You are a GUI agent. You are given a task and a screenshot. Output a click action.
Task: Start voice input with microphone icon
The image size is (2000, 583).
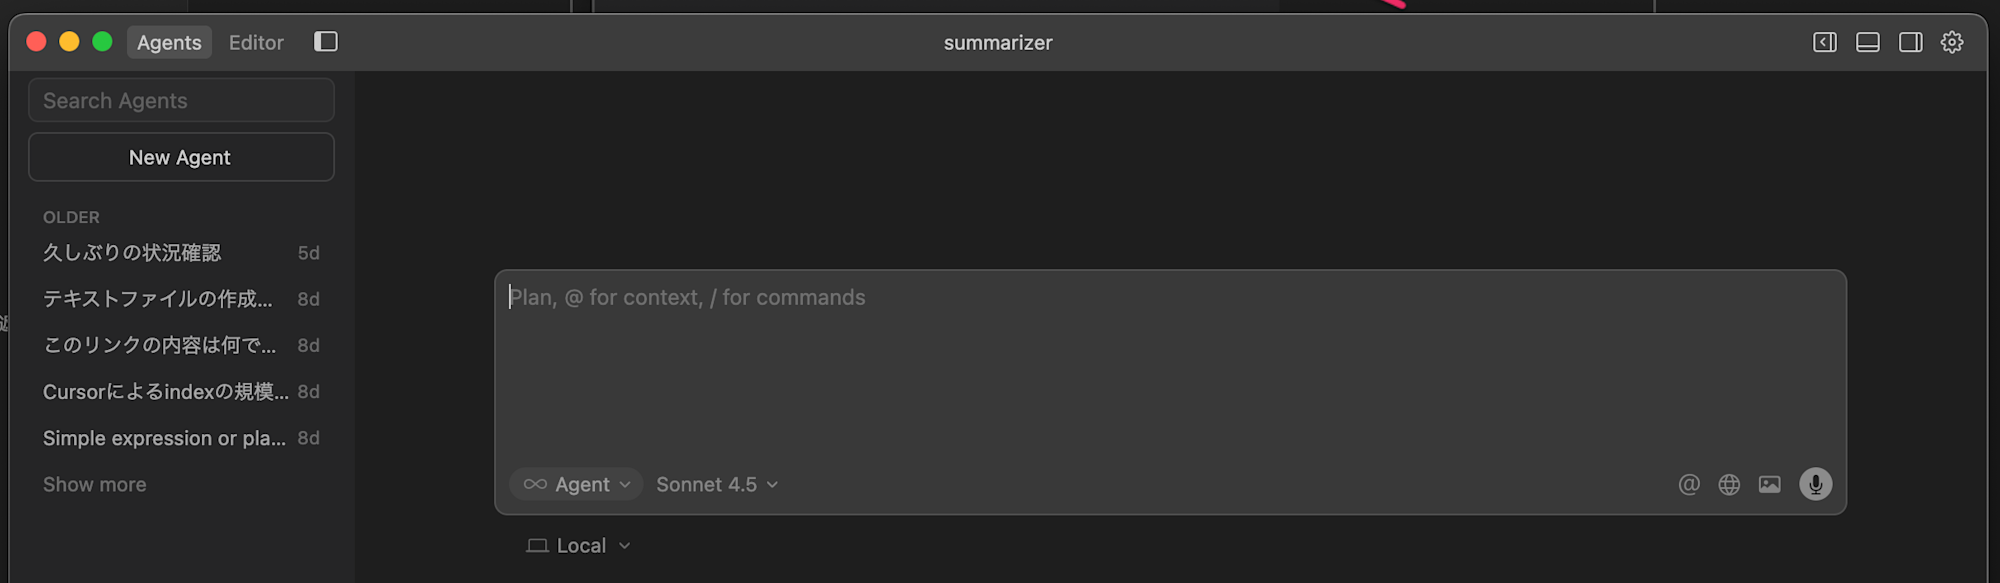1816,484
